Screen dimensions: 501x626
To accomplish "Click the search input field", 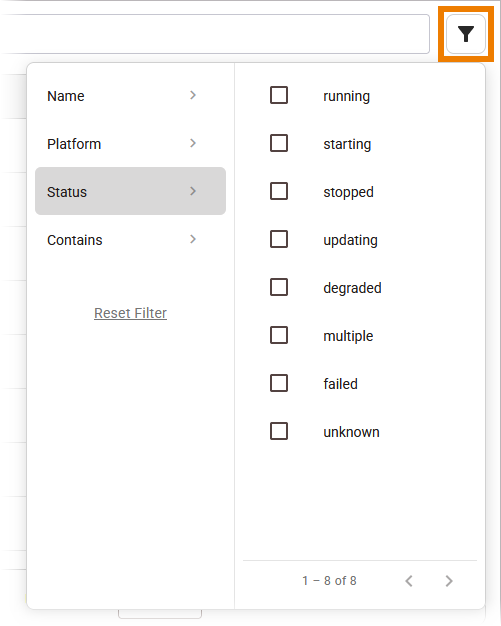I will tap(215, 34).
